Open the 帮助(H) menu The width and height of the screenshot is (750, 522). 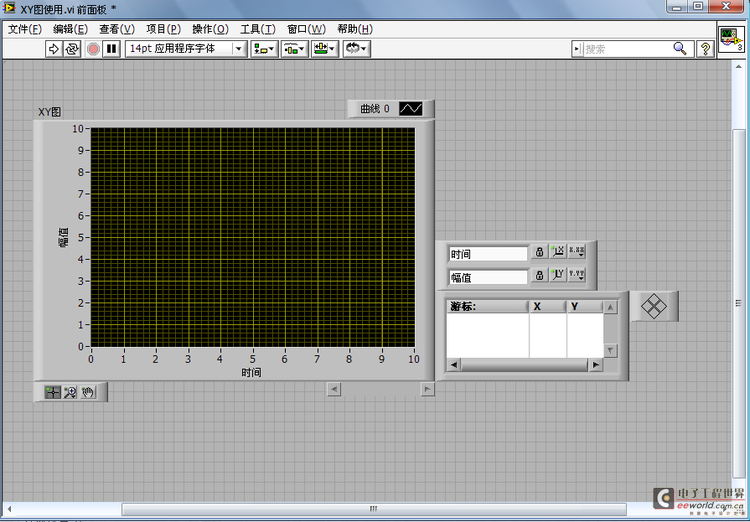tap(355, 29)
